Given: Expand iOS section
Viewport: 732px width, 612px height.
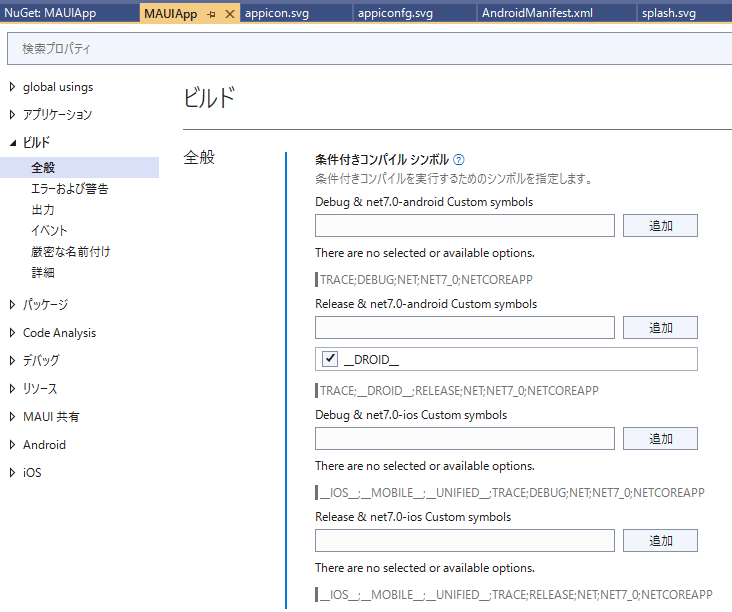Looking at the screenshot, I should pyautogui.click(x=12, y=473).
